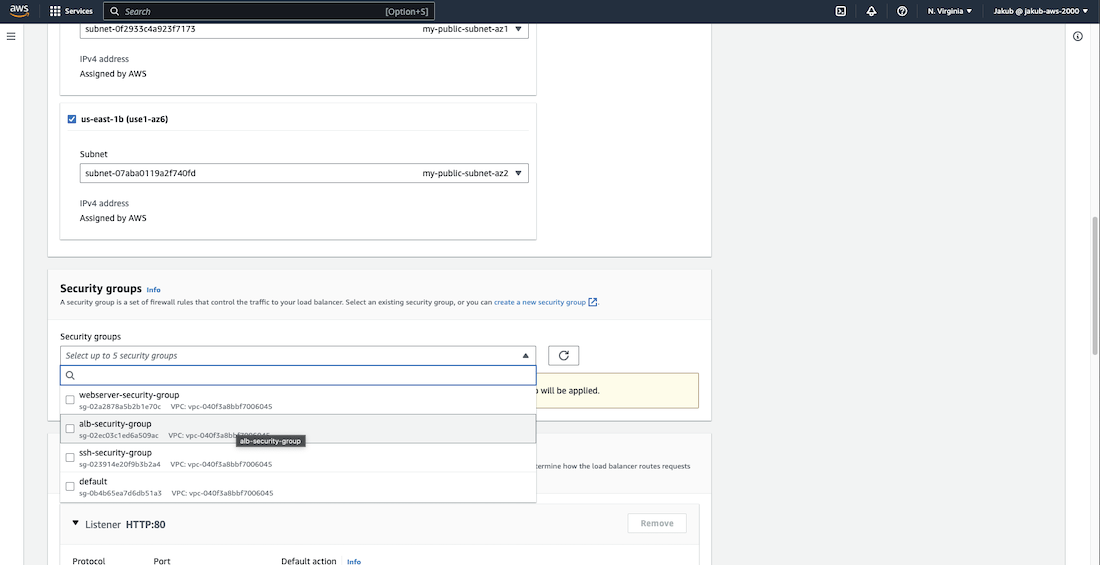Screen dimensions: 1100x565
Task: Tick the default security group checkbox
Action: point(70,487)
